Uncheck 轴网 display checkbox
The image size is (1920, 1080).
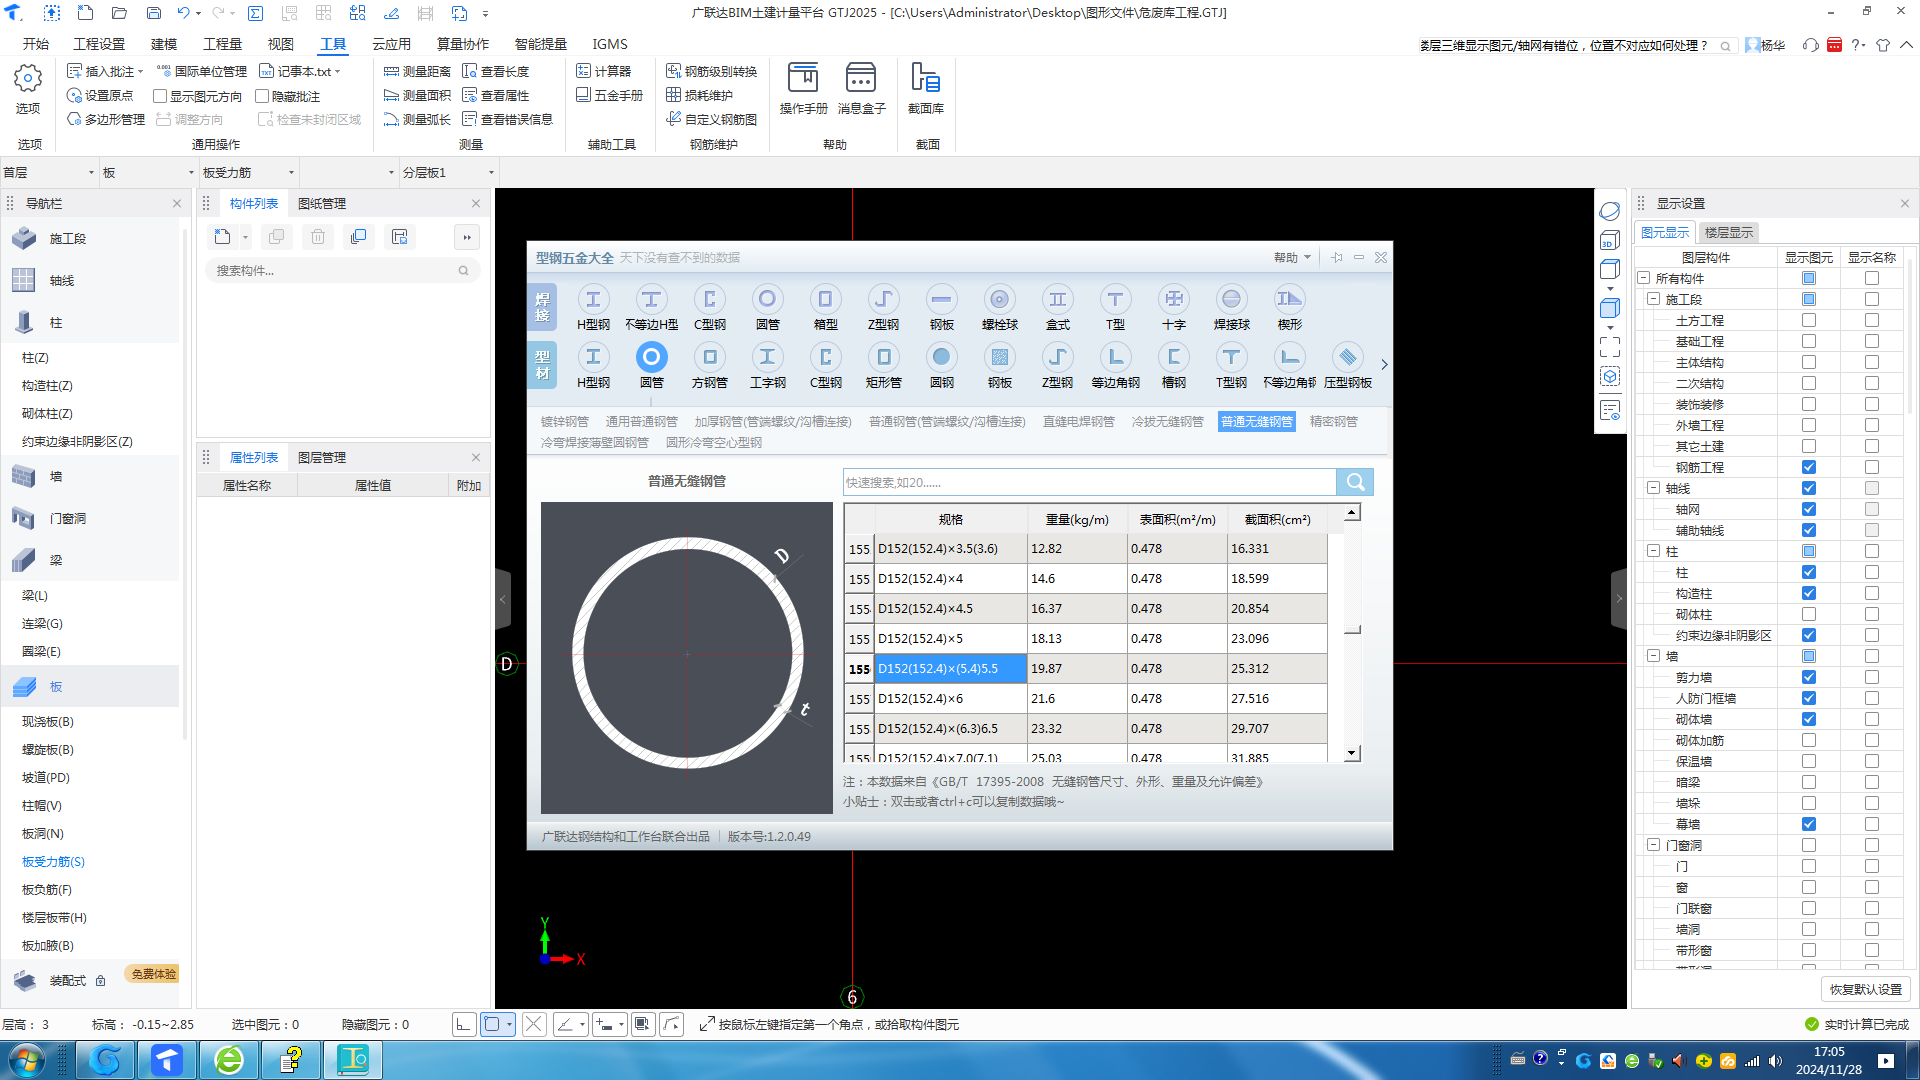click(1809, 509)
